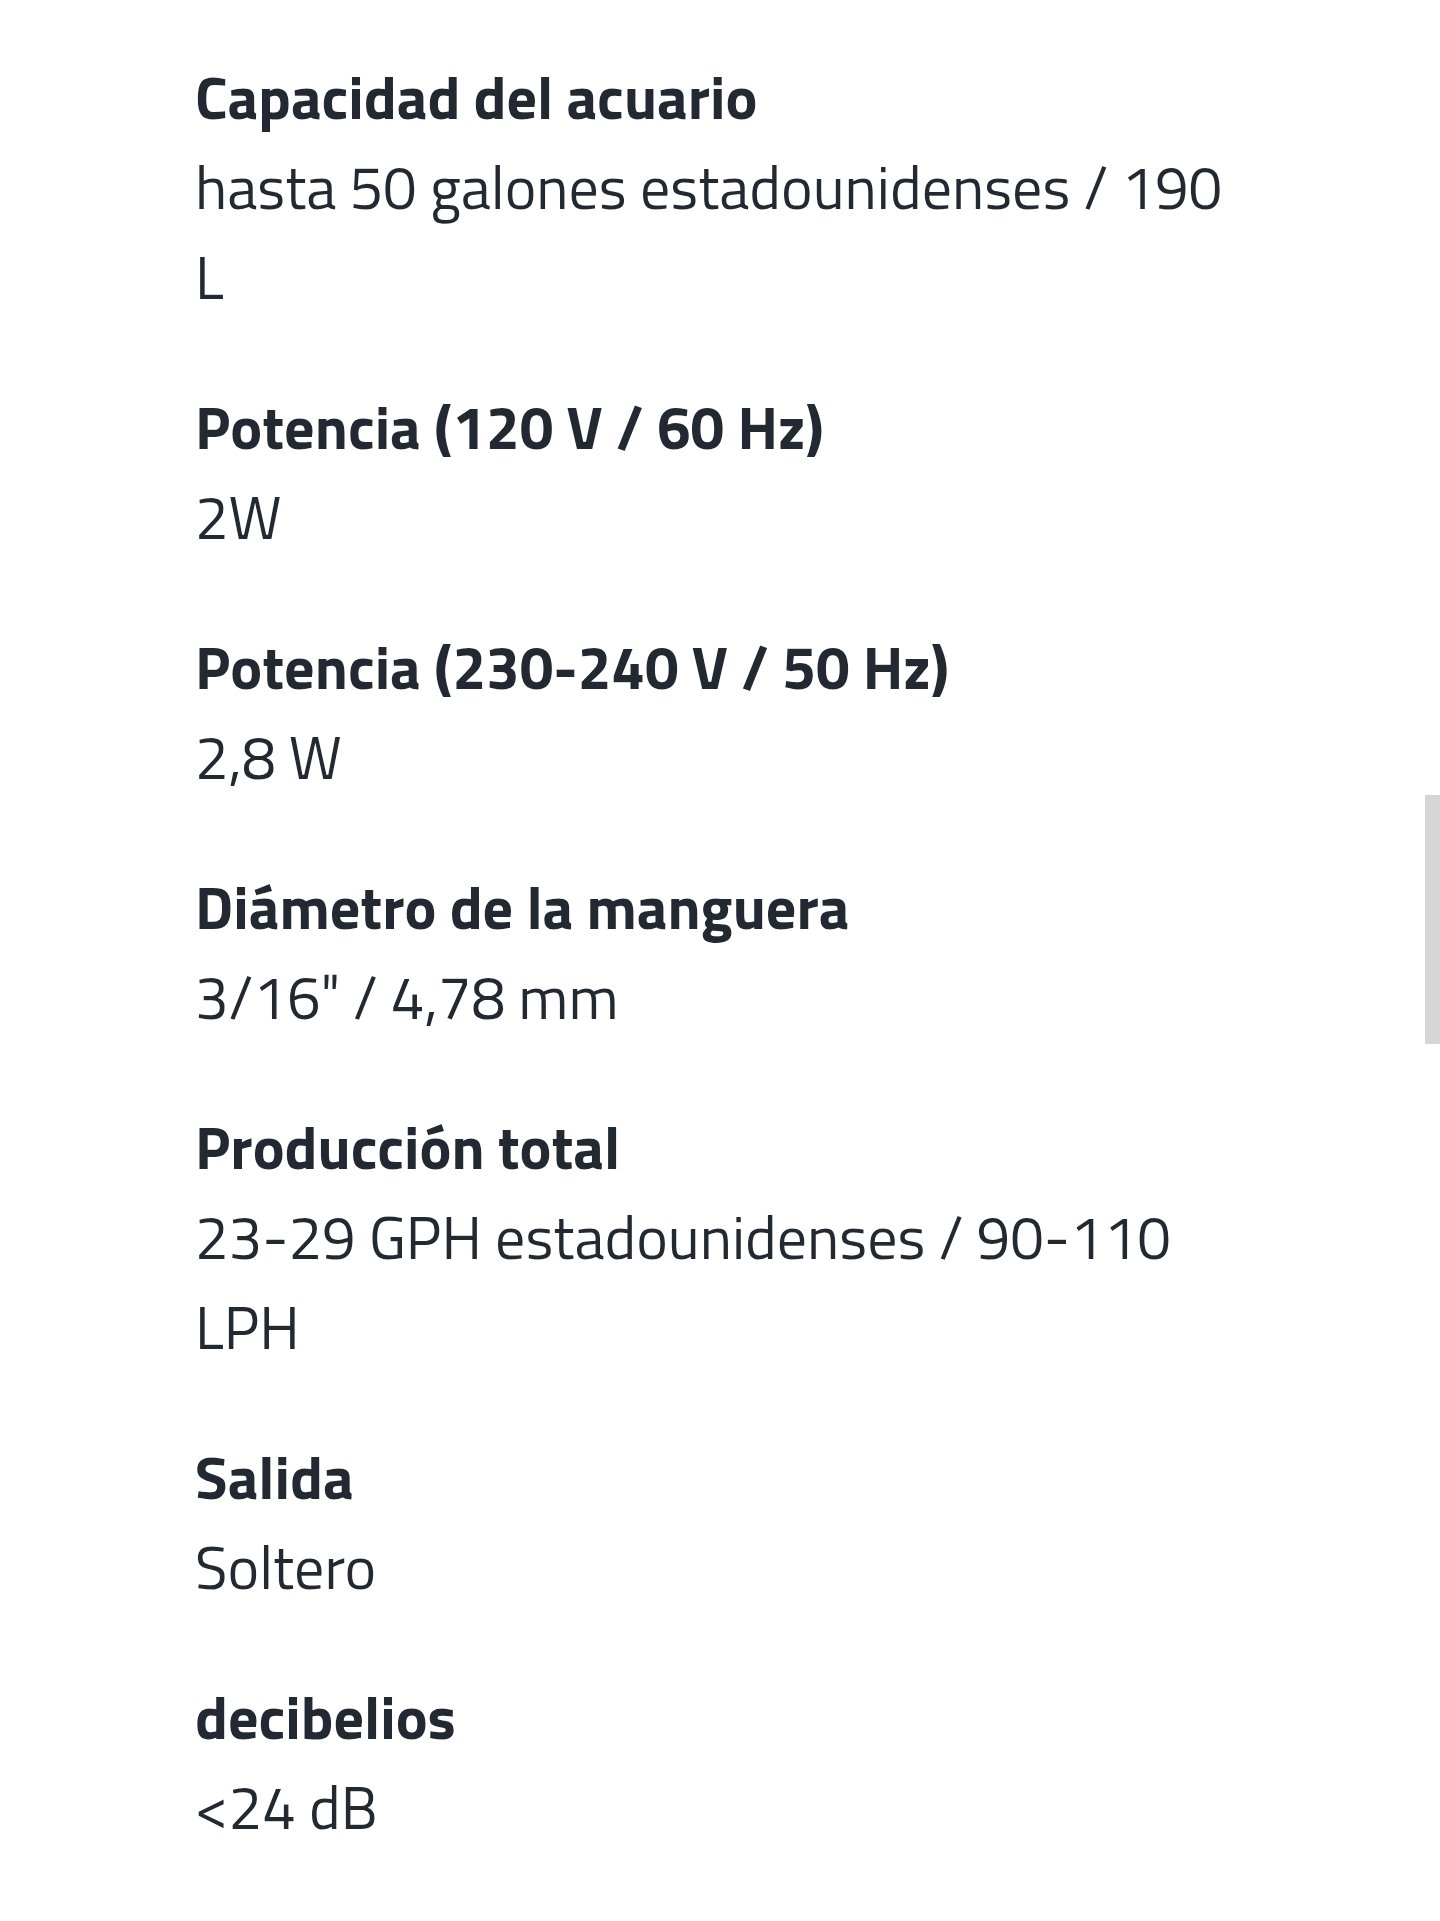Viewport: 1440px width, 1921px height.
Task: Click the 'hasta 50 galones estadounidenses' text
Action: pyautogui.click(x=632, y=189)
